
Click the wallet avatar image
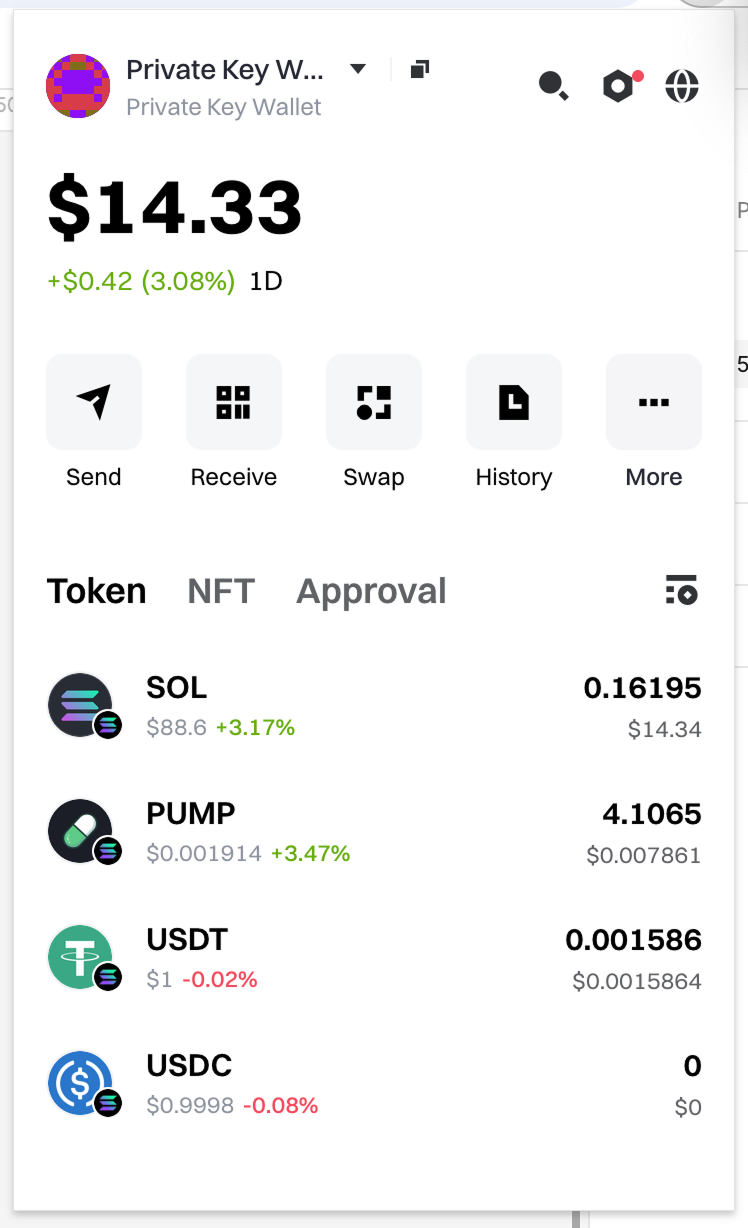pyautogui.click(x=78, y=86)
